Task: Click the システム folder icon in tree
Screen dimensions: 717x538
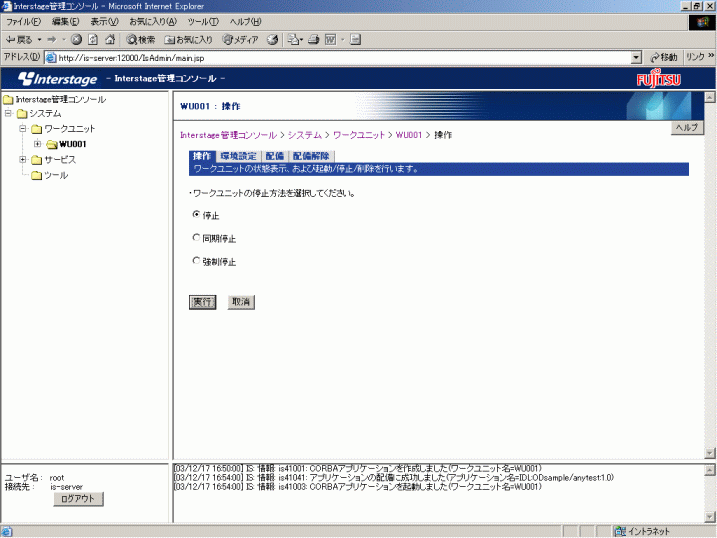Action: [x=22, y=114]
